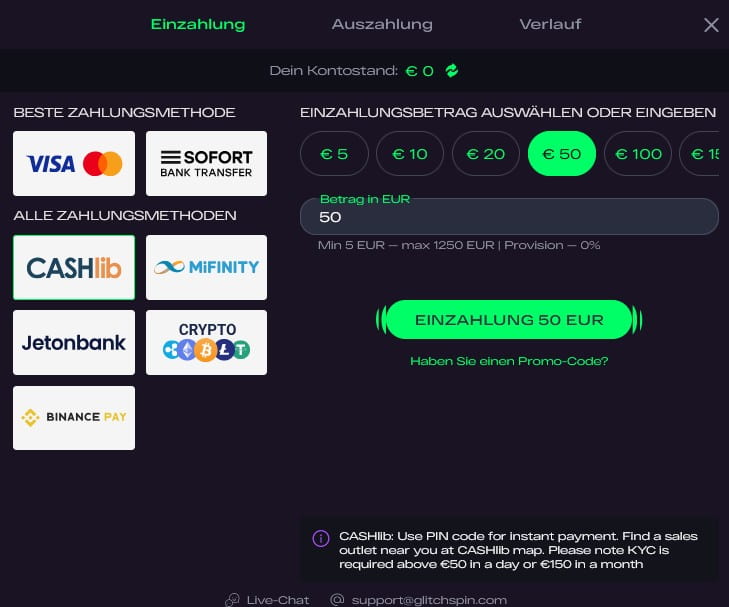Viewport: 729px width, 607px height.
Task: Choose Jetonbank as payment method
Action: [x=74, y=343]
